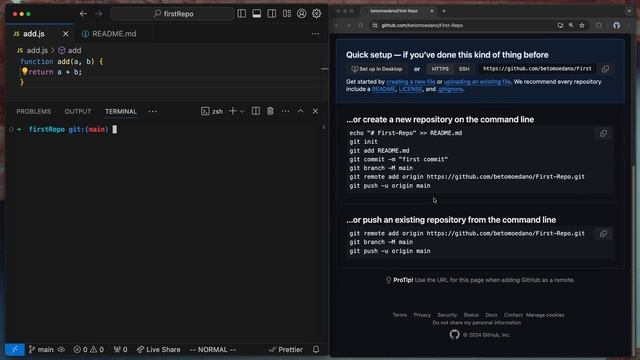The width and height of the screenshot is (640, 360).
Task: Click zoom magnifier icon in address bar
Action: coord(571,25)
